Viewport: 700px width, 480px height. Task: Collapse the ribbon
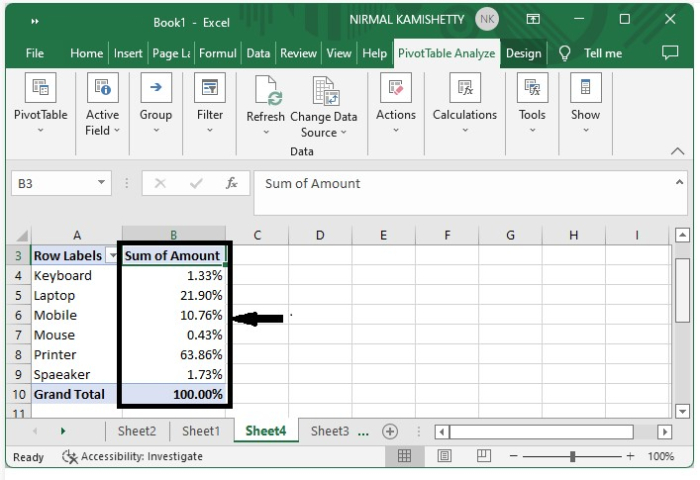tap(677, 151)
